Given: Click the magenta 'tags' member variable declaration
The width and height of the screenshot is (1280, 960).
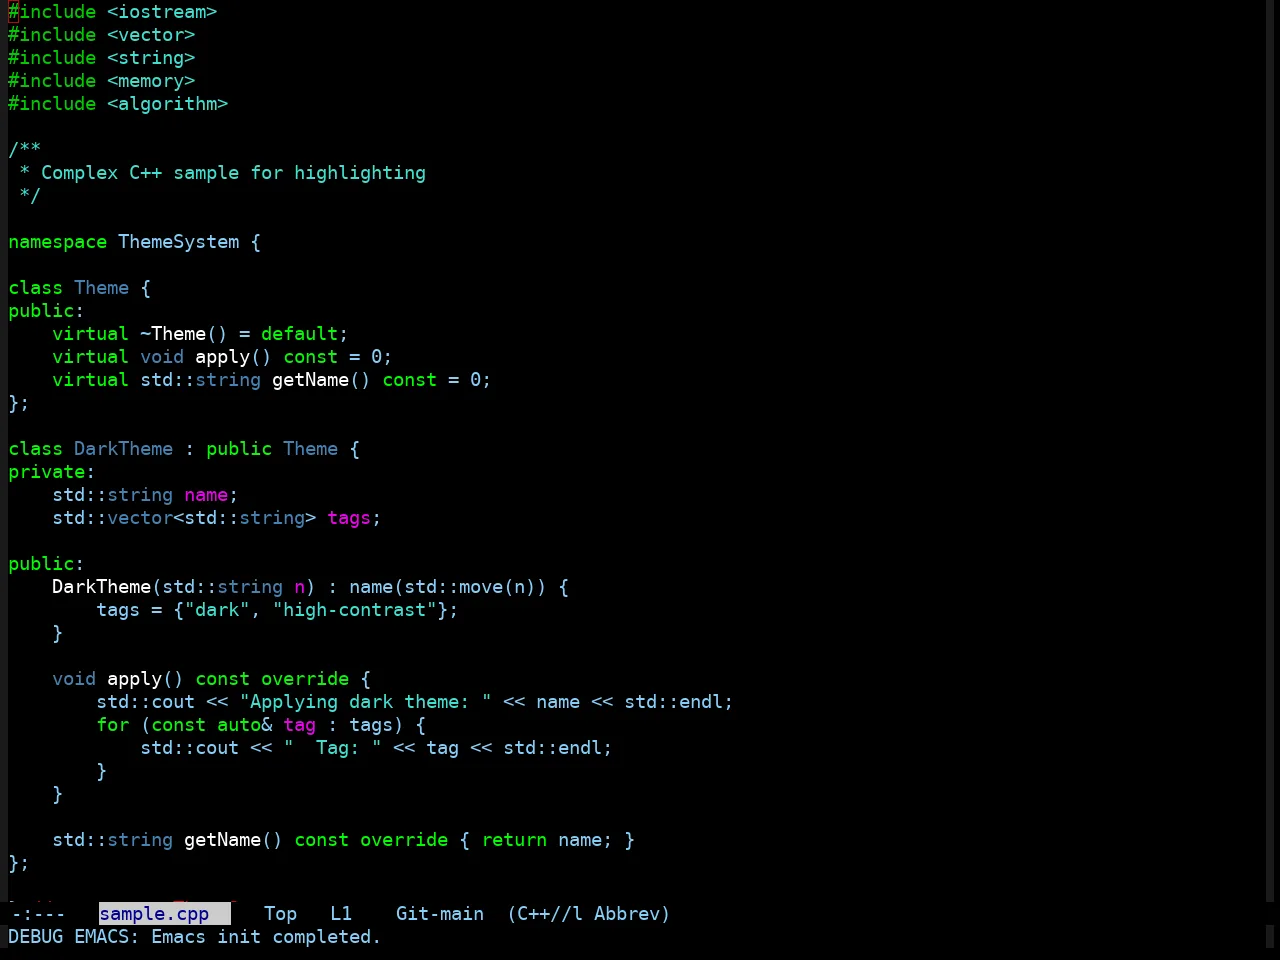Looking at the screenshot, I should click(349, 518).
